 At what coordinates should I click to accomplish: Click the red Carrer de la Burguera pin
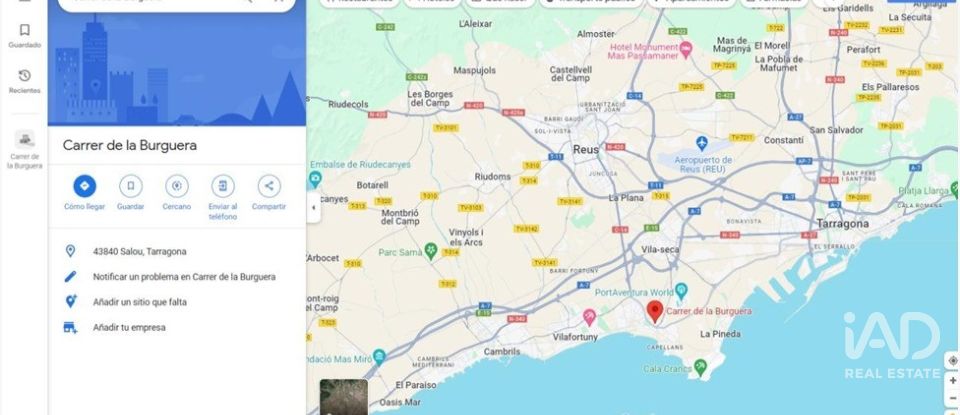coord(654,312)
